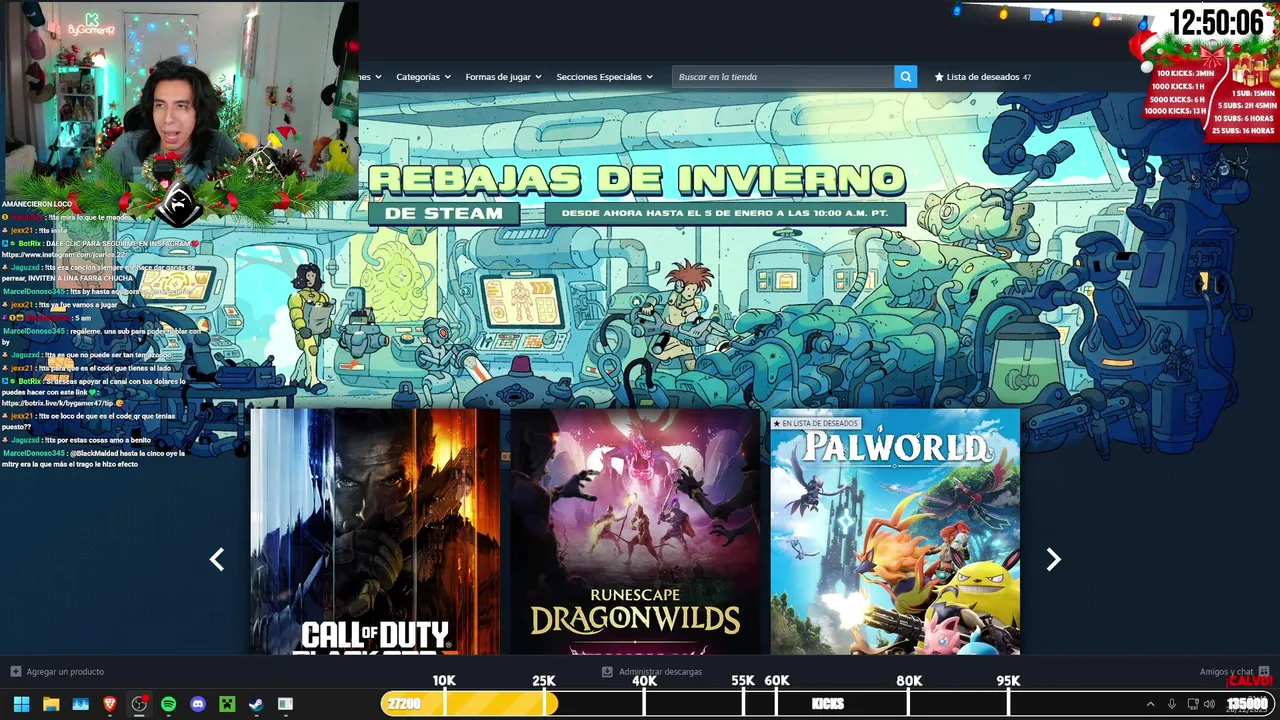The image size is (1280, 720).
Task: Click the star icon beside Lista de deseados
Action: pyautogui.click(x=939, y=77)
